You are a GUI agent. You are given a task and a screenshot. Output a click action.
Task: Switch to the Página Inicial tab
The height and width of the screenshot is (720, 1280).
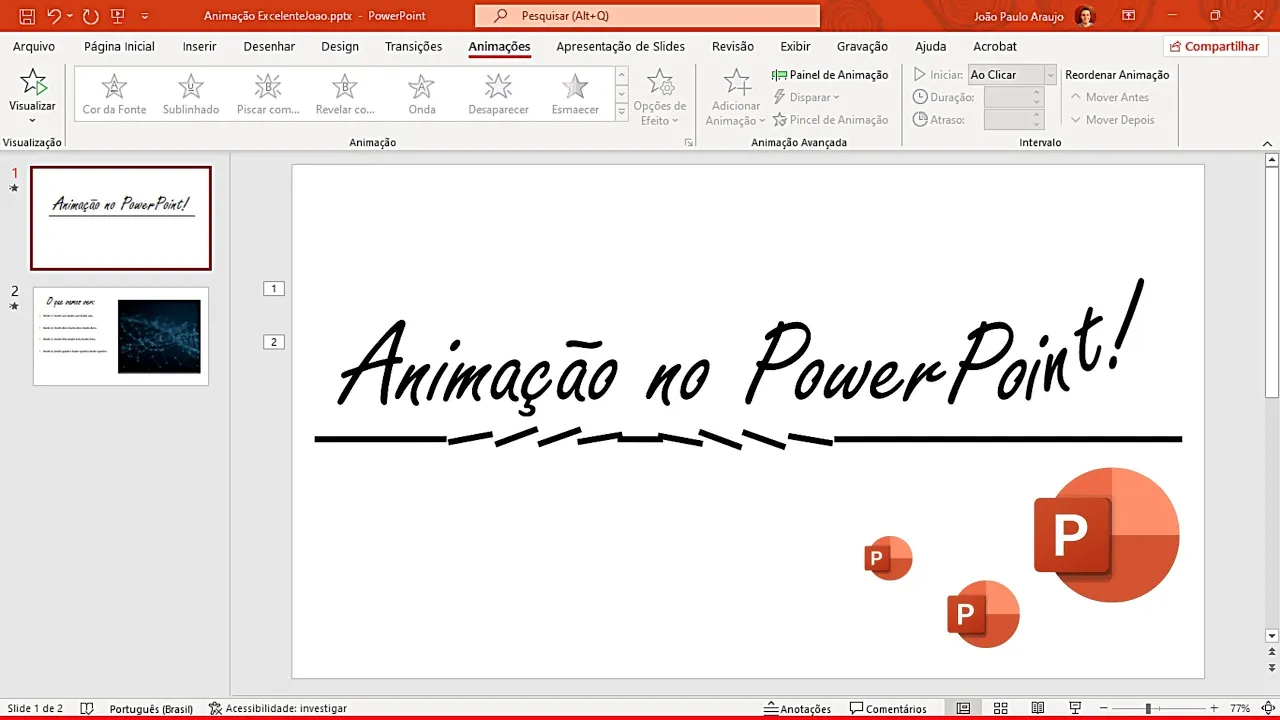(x=119, y=46)
